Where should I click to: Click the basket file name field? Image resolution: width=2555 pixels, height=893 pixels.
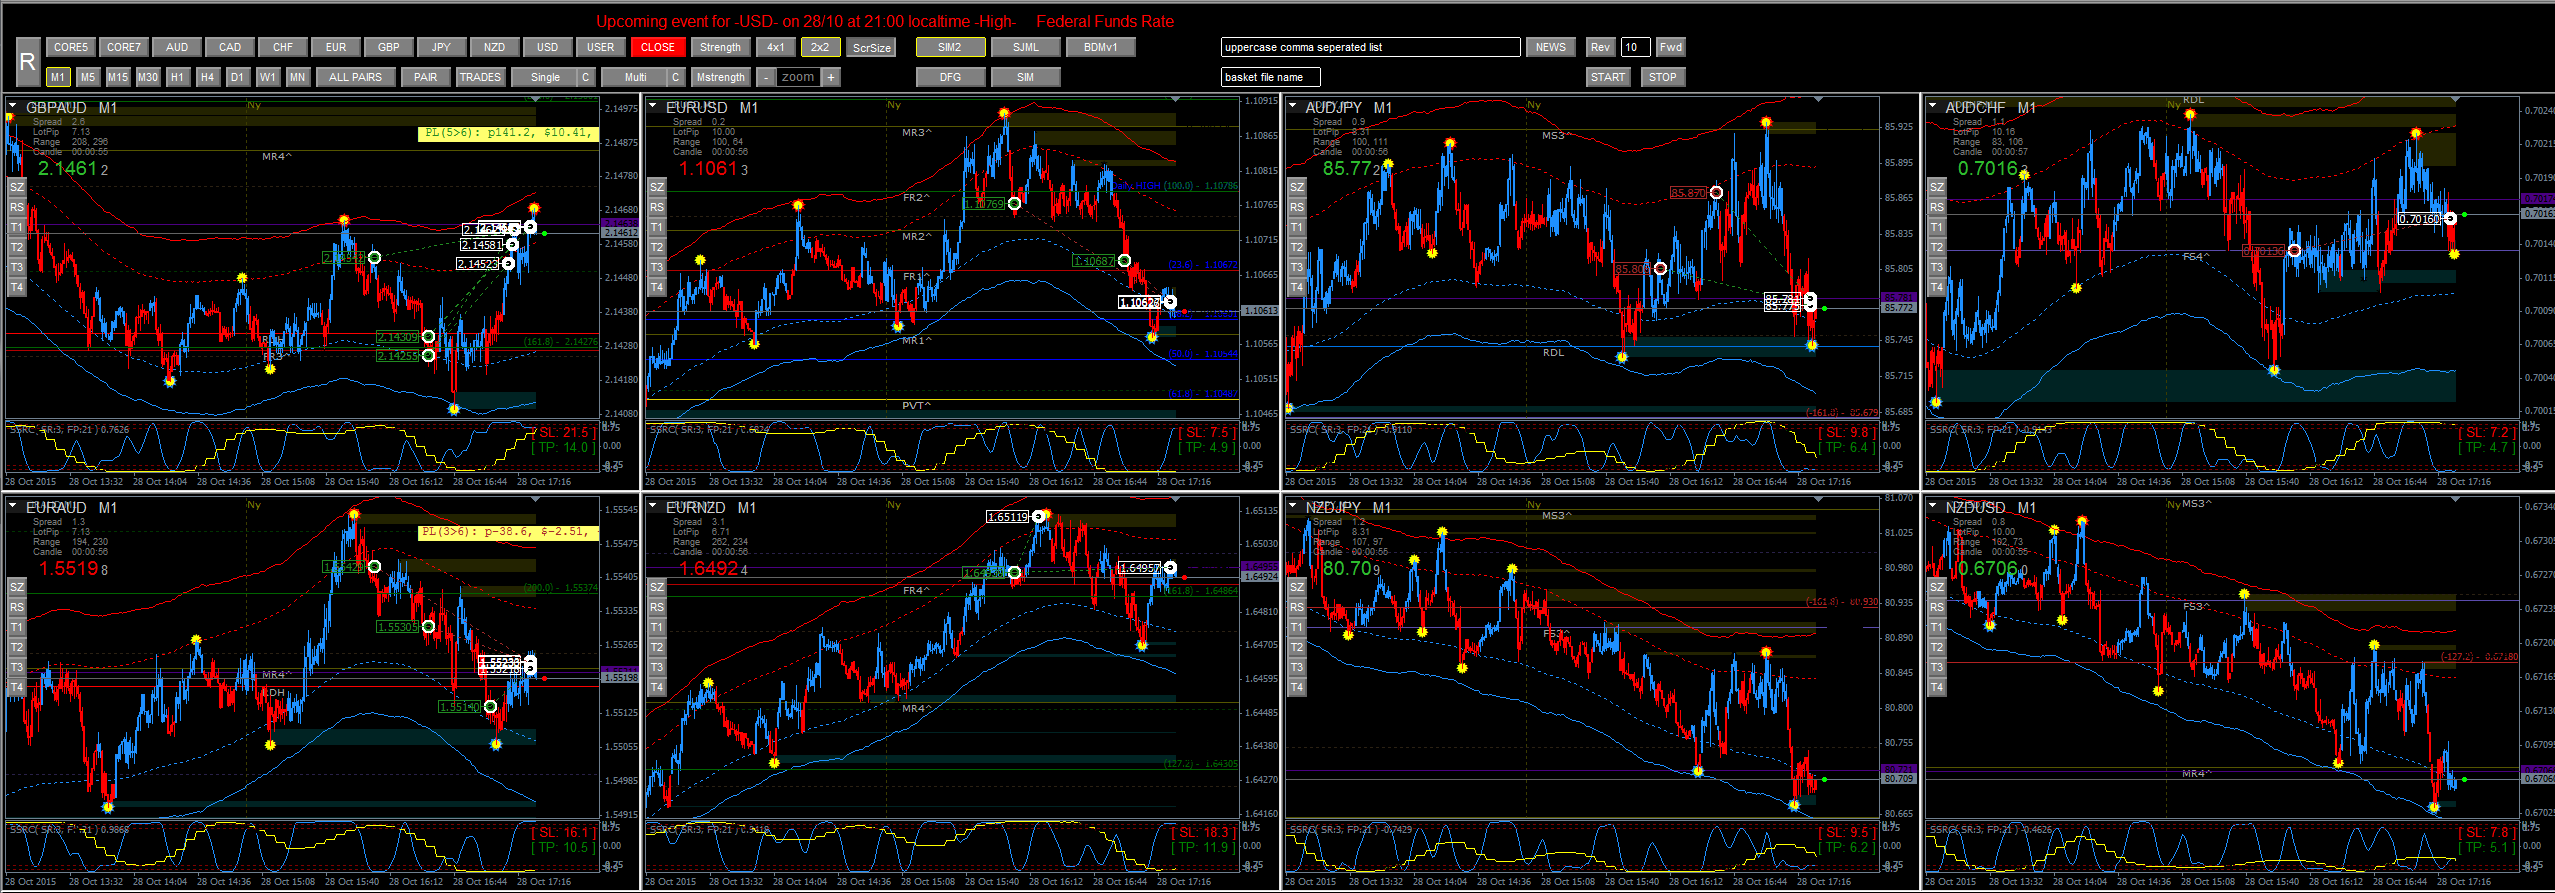pyautogui.click(x=1271, y=77)
